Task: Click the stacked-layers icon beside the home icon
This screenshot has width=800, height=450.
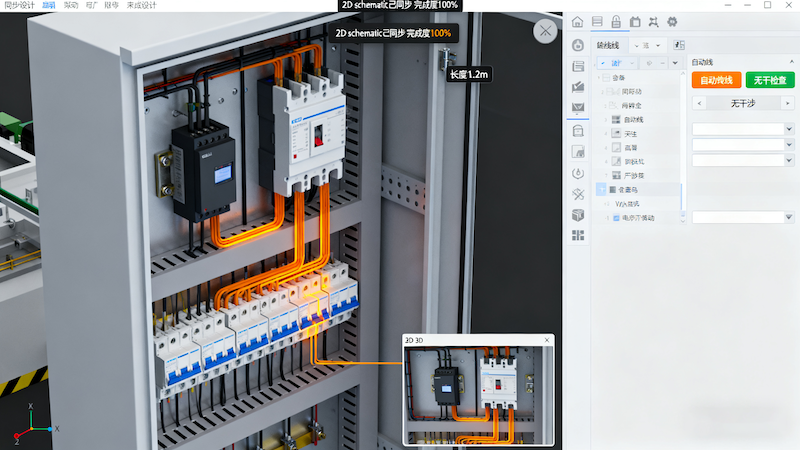Action: tap(597, 22)
